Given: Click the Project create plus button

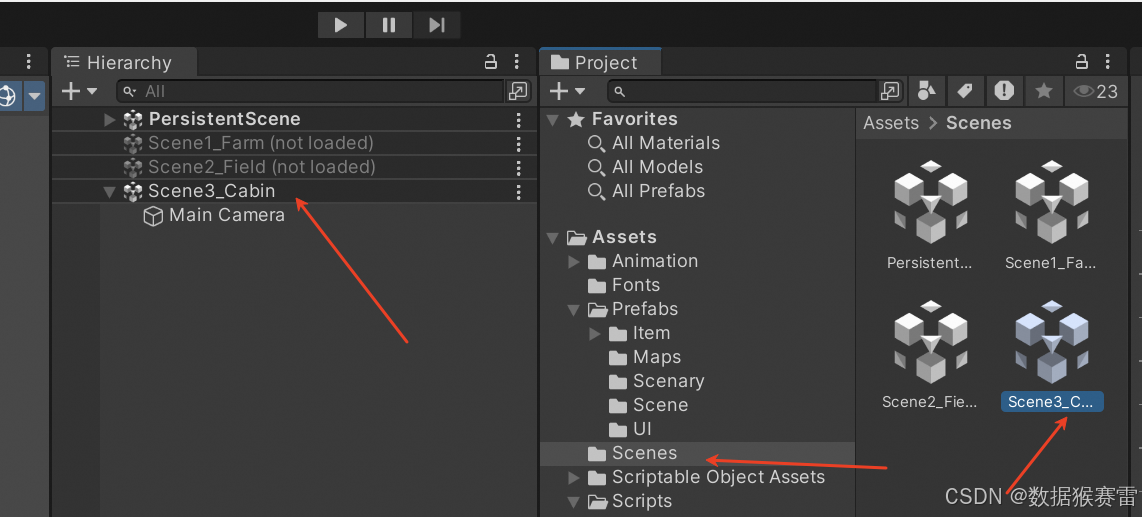Looking at the screenshot, I should 559,91.
